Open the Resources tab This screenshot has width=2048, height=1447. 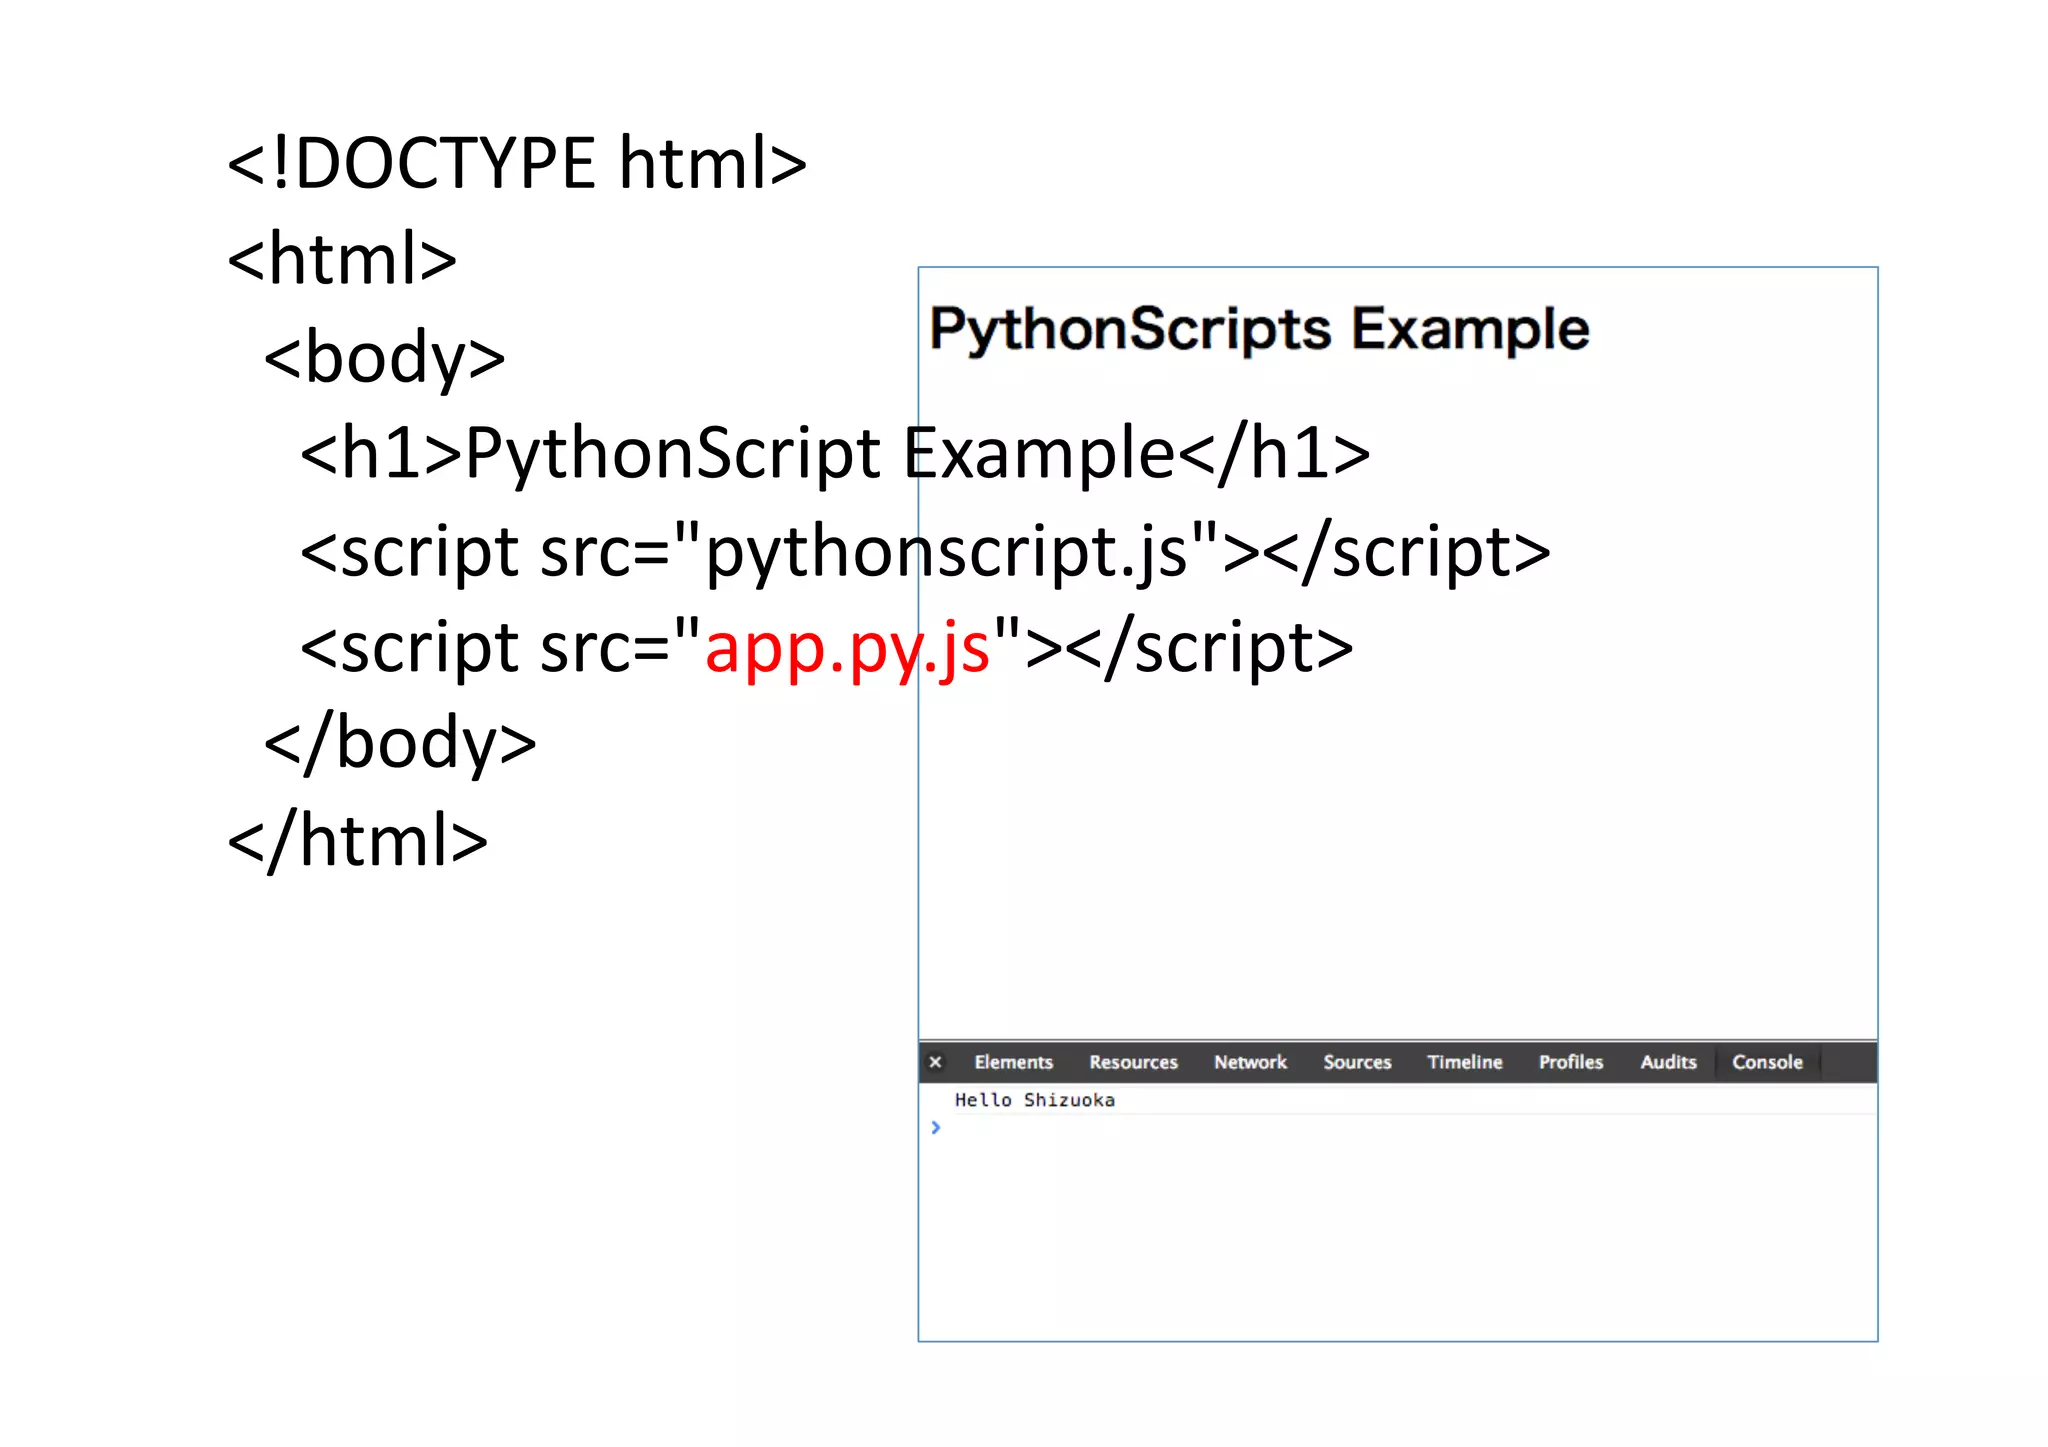click(x=1133, y=1062)
